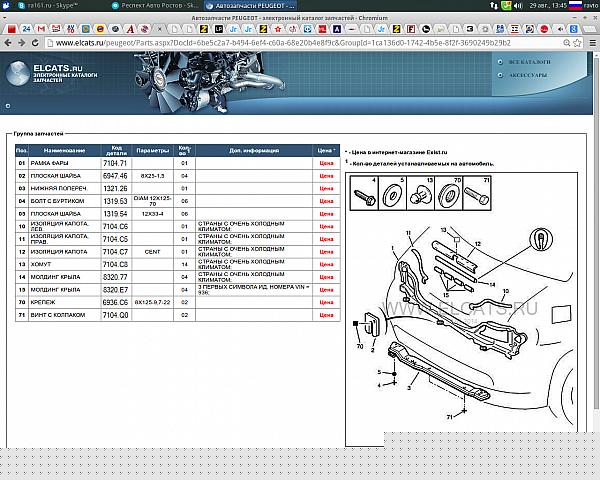Switch to the pinned tab showing digit 3
Viewport: 600px width, 480px height.
point(470,29)
